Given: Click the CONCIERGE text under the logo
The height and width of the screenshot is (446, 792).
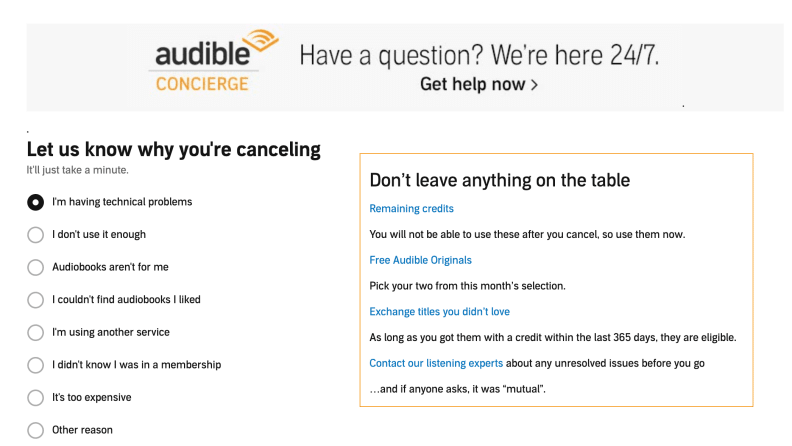Looking at the screenshot, I should (202, 84).
